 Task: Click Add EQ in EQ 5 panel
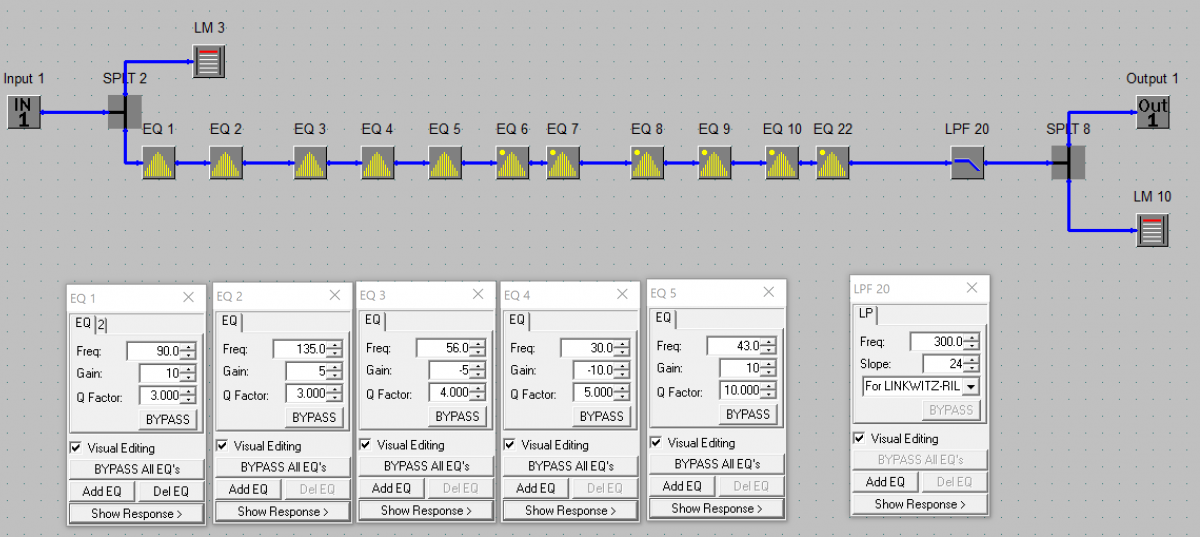pyautogui.click(x=681, y=486)
